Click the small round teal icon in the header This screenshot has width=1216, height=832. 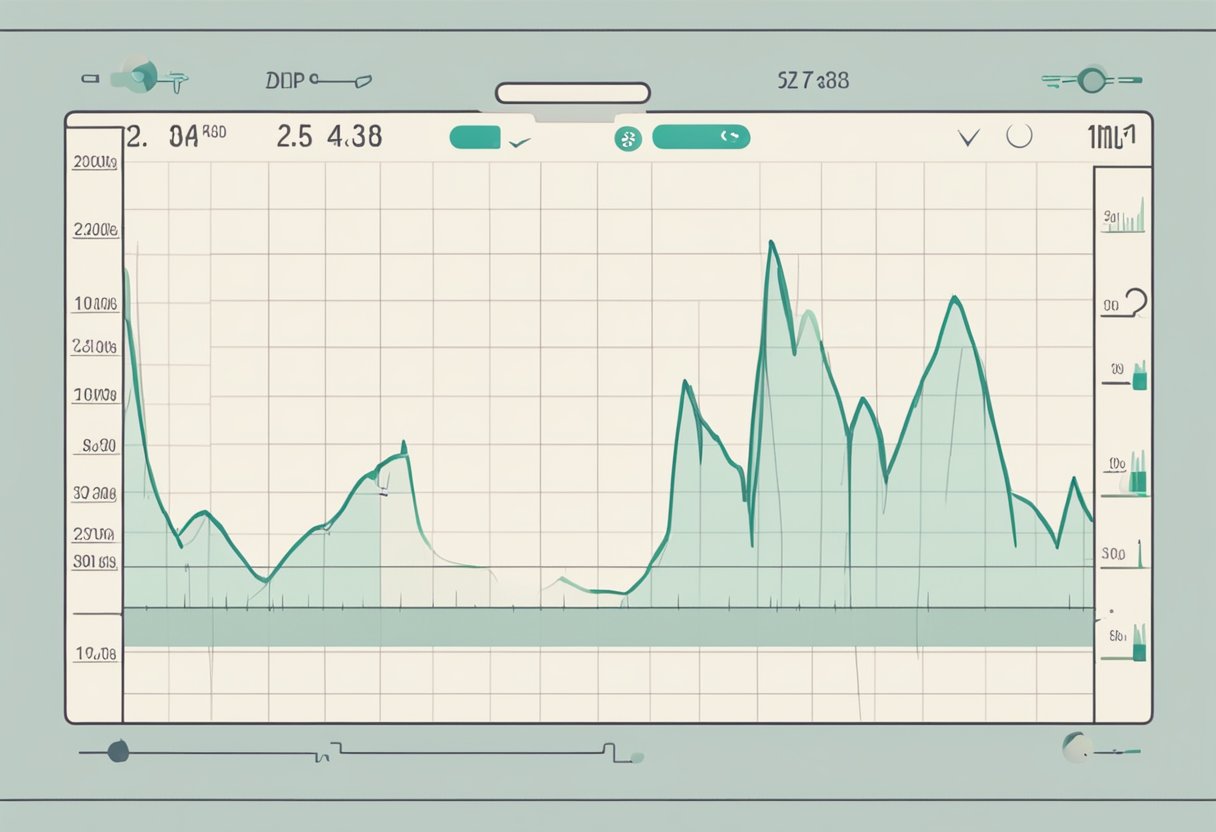click(628, 139)
